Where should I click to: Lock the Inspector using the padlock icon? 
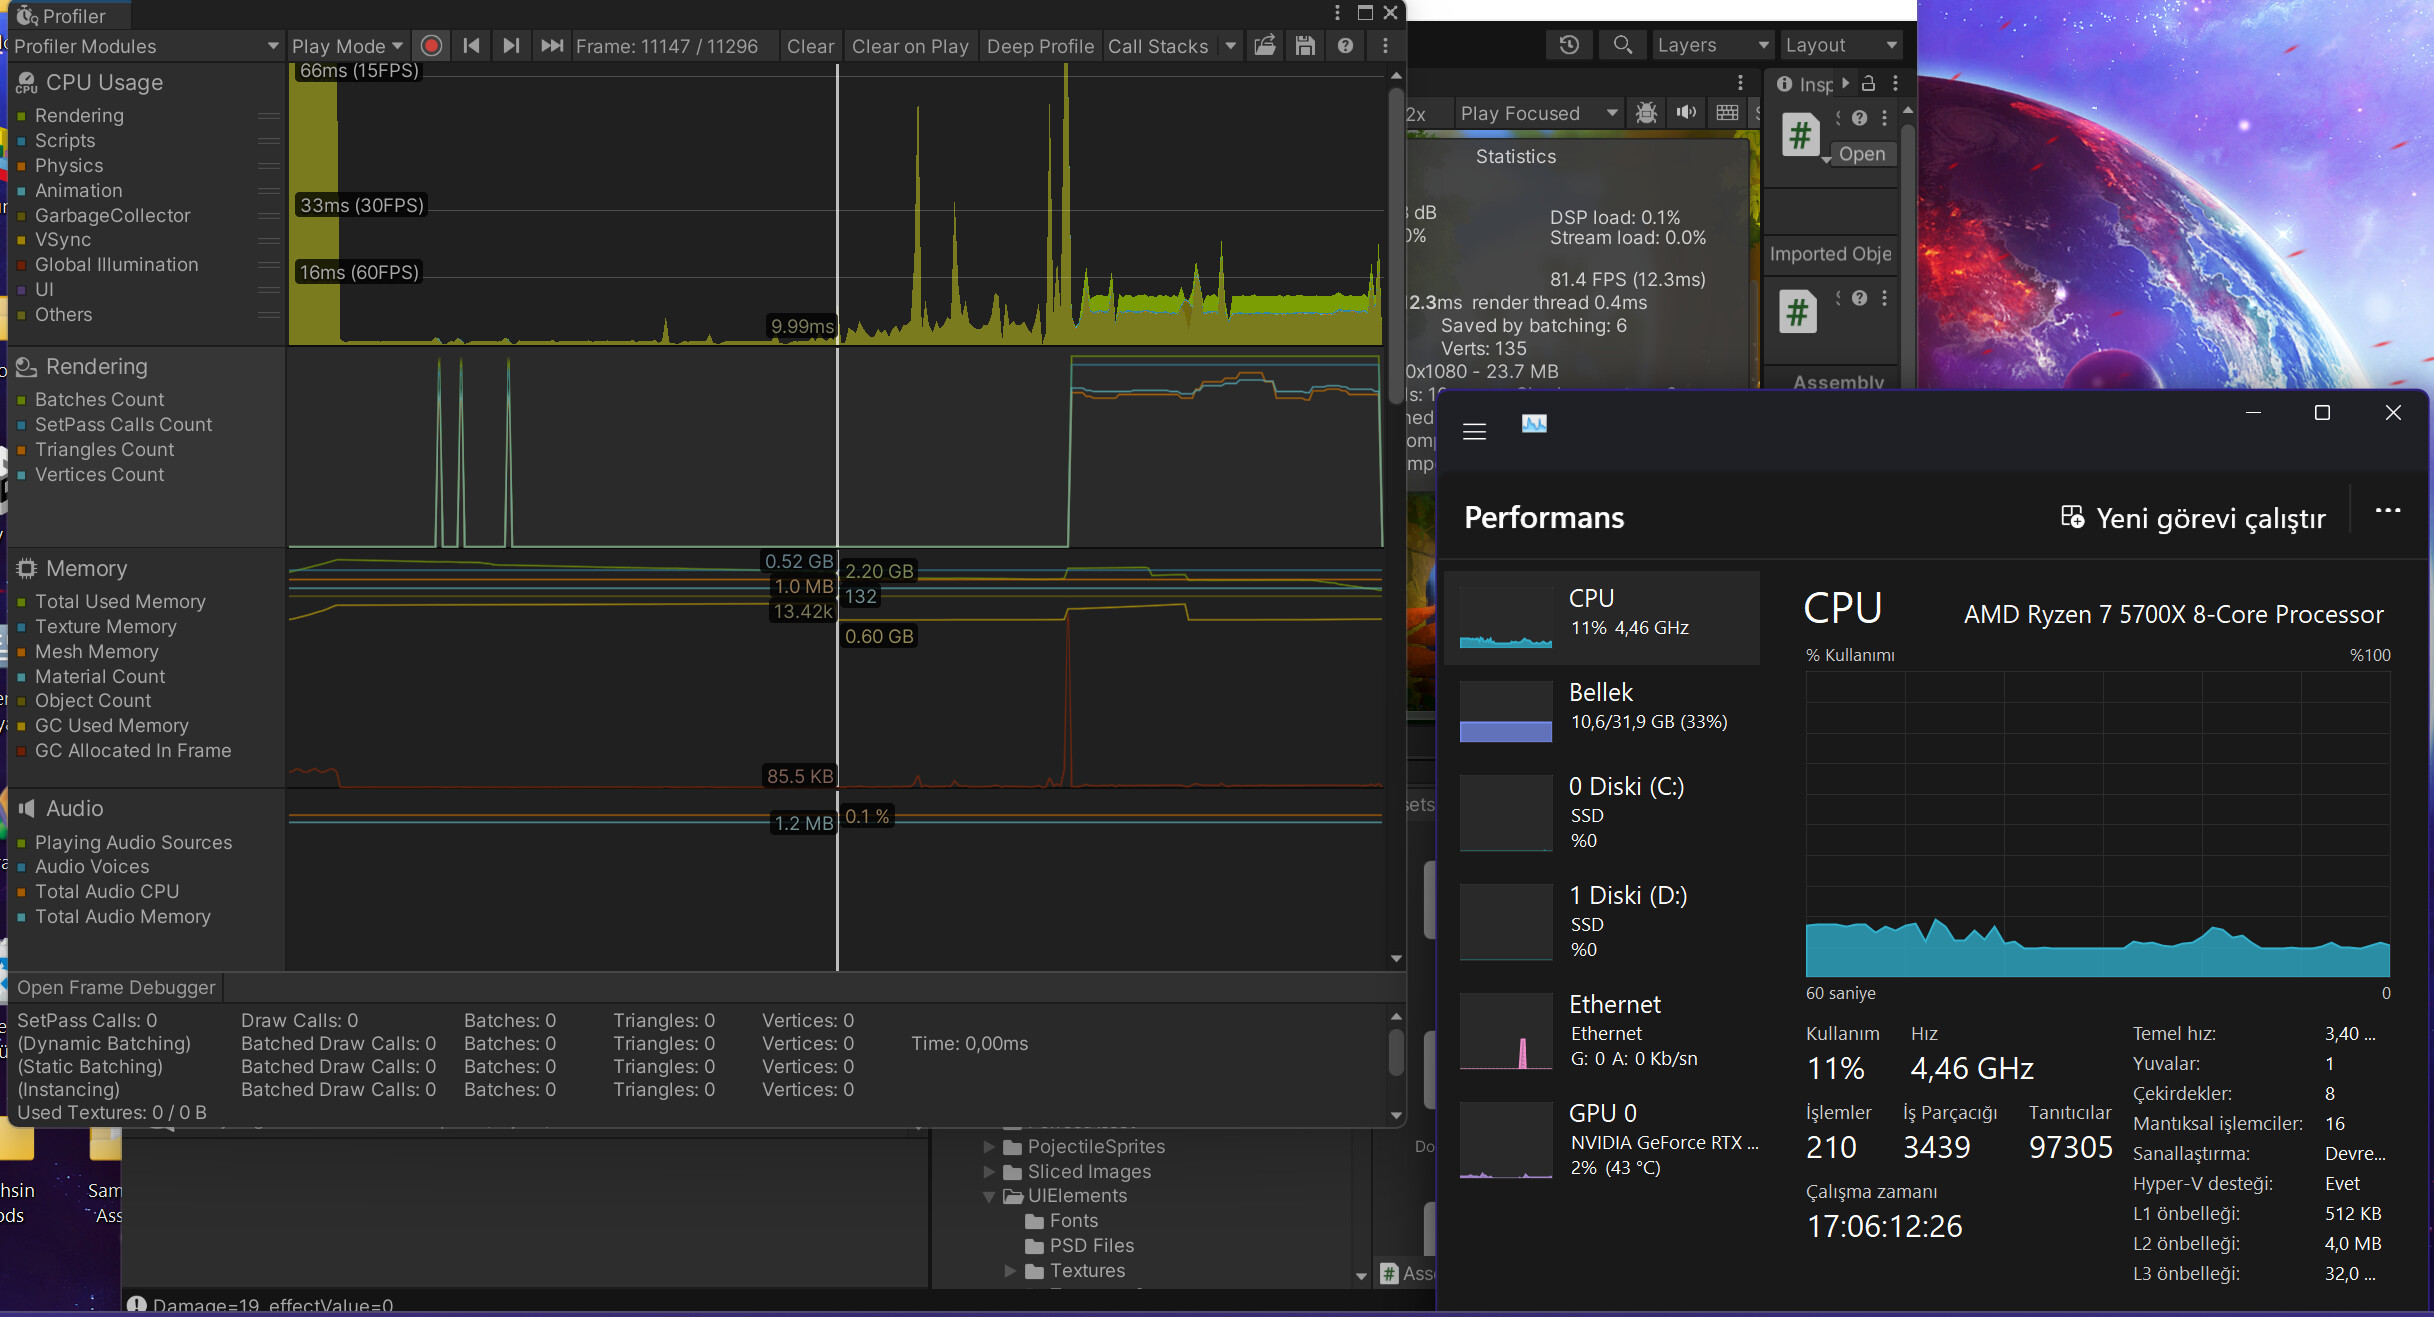[1868, 84]
